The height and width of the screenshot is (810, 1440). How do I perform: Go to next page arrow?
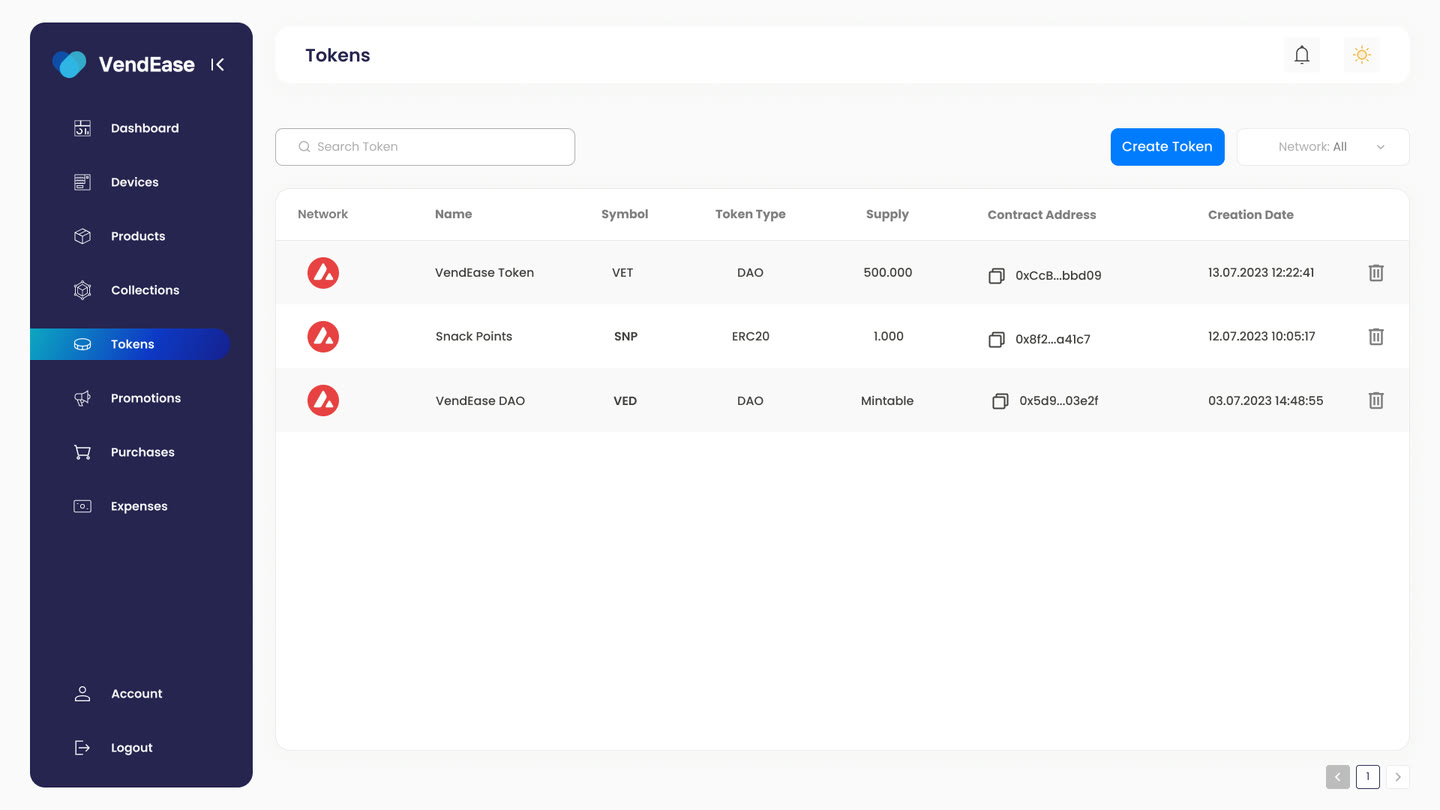coord(1398,776)
